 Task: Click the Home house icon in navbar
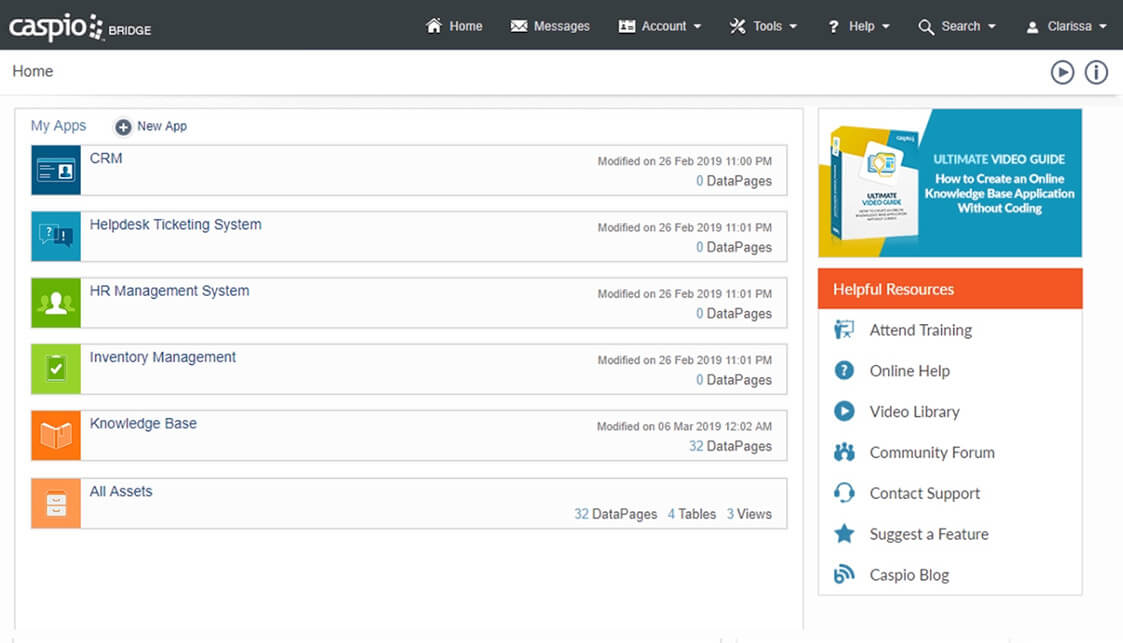point(433,26)
